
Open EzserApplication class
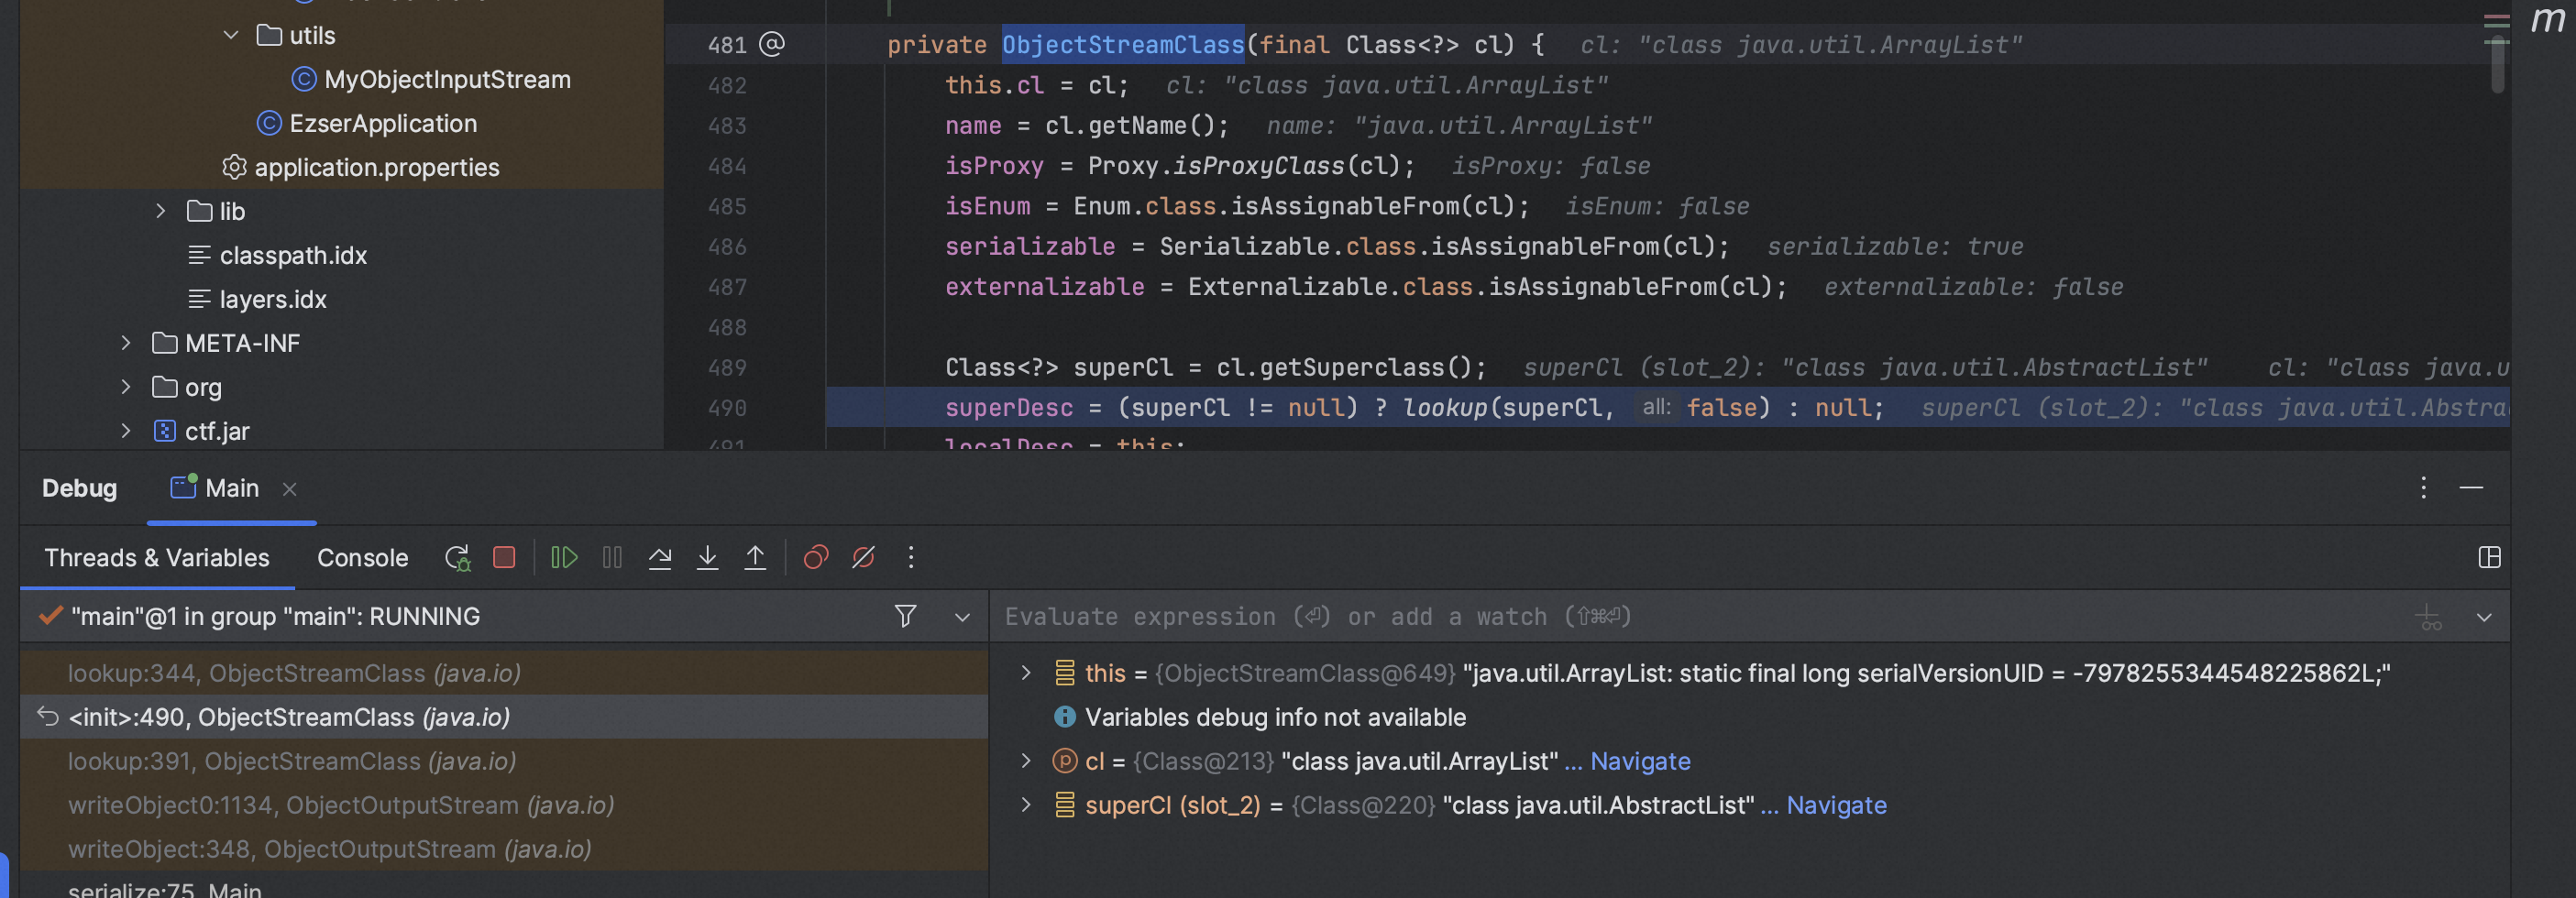point(383,123)
